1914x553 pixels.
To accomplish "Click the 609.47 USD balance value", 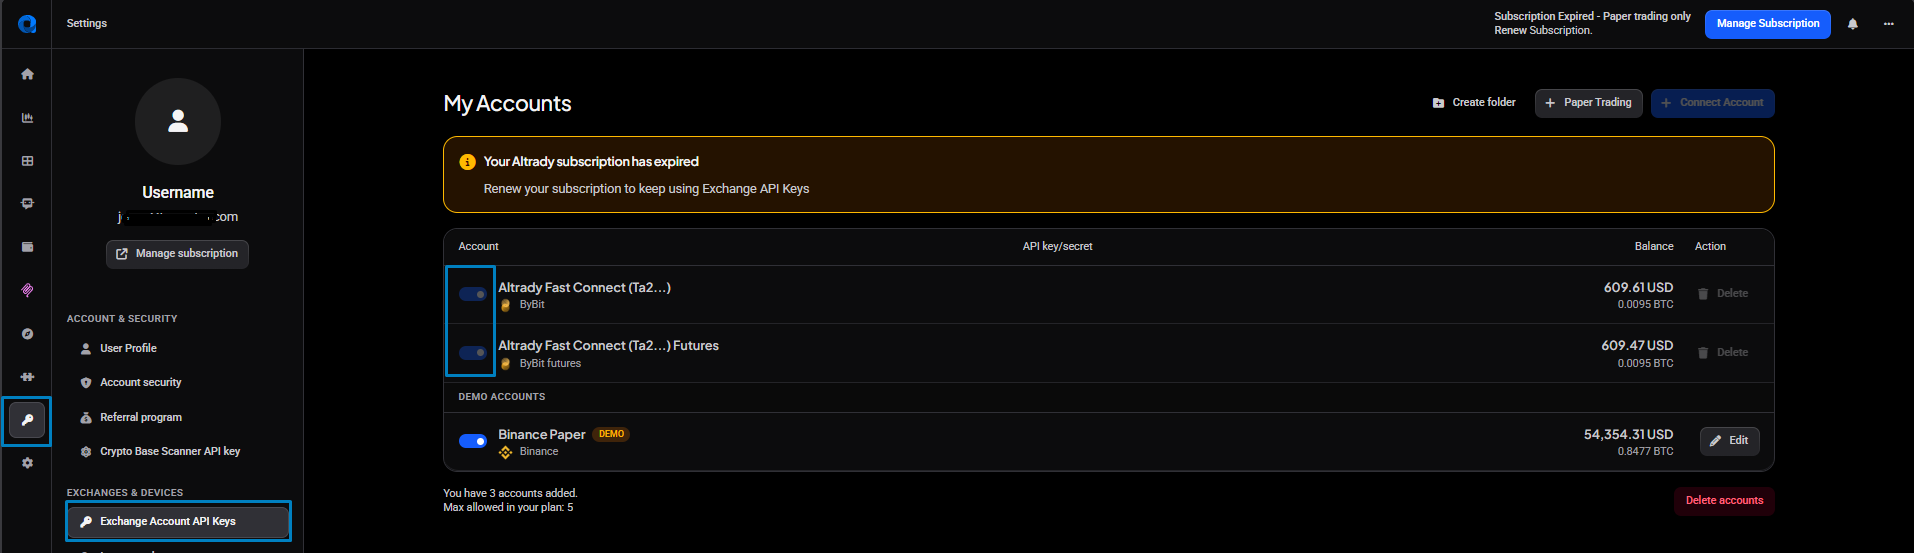I will click(1637, 346).
